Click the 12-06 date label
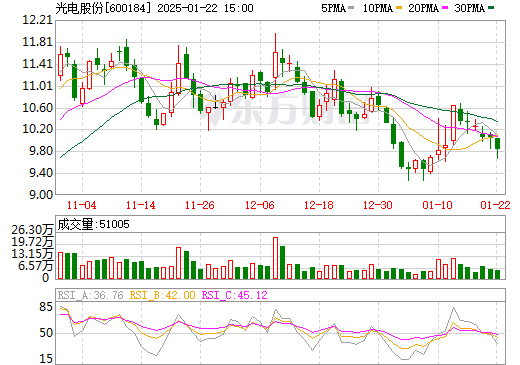 tap(260, 205)
